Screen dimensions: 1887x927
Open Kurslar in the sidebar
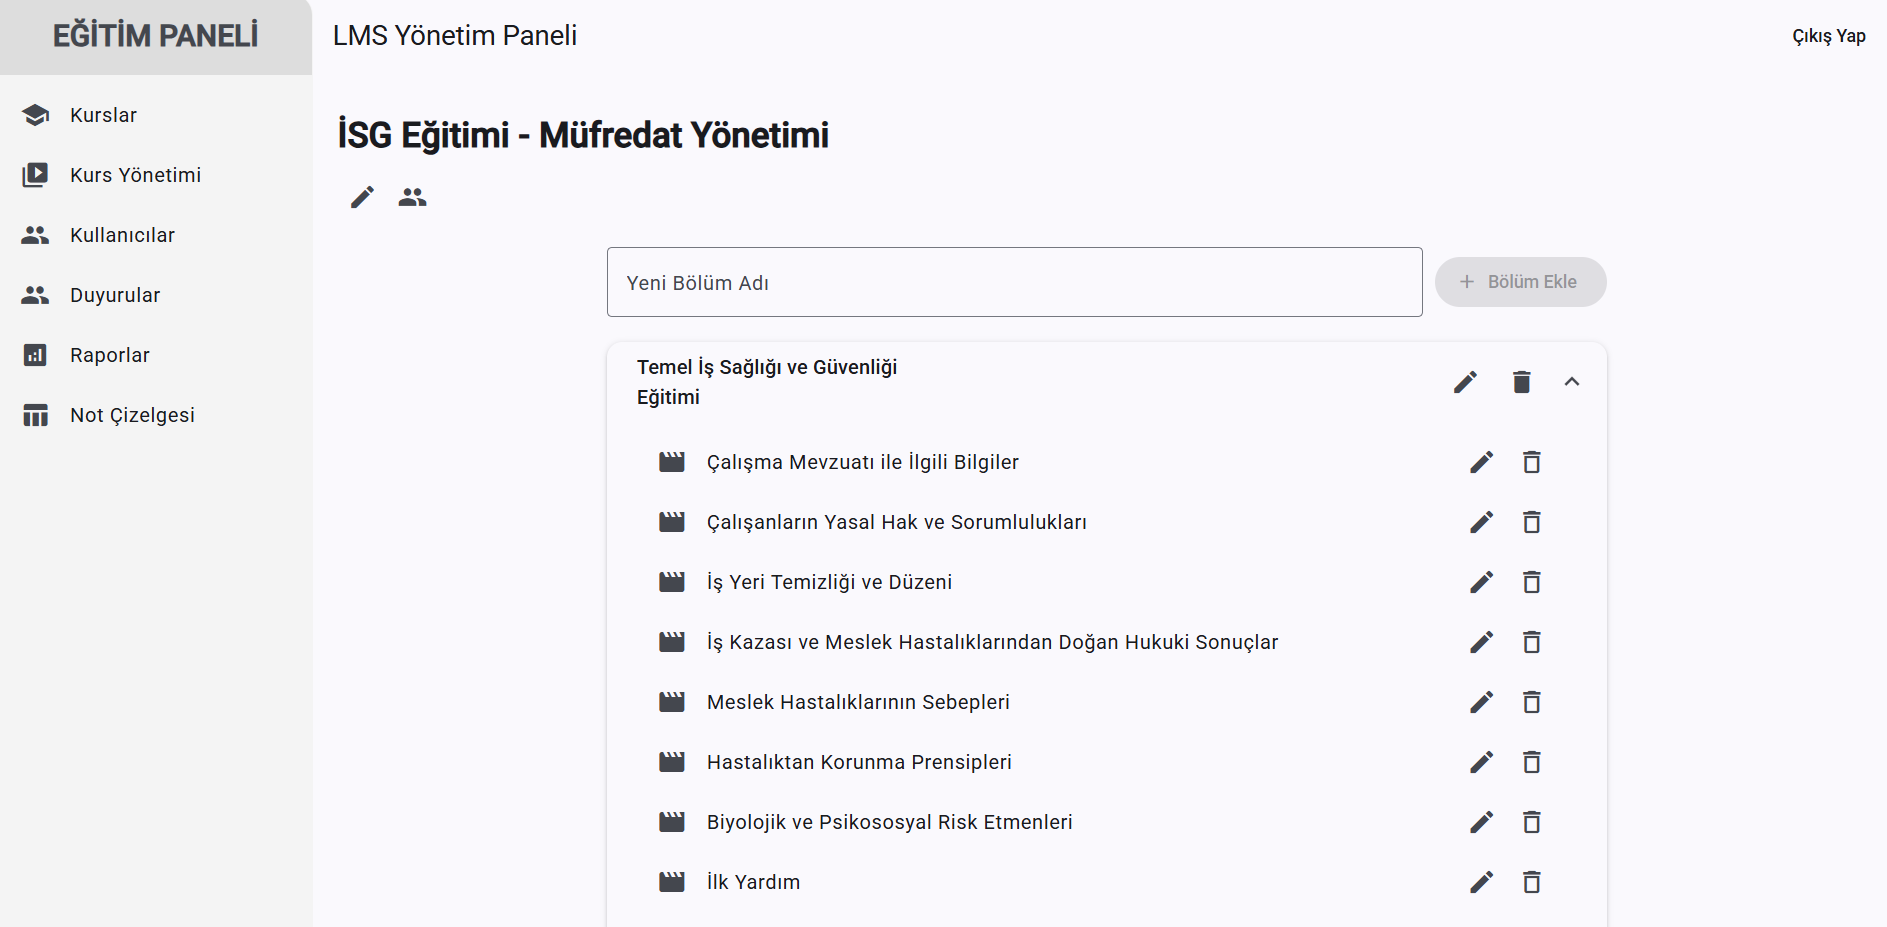[103, 115]
